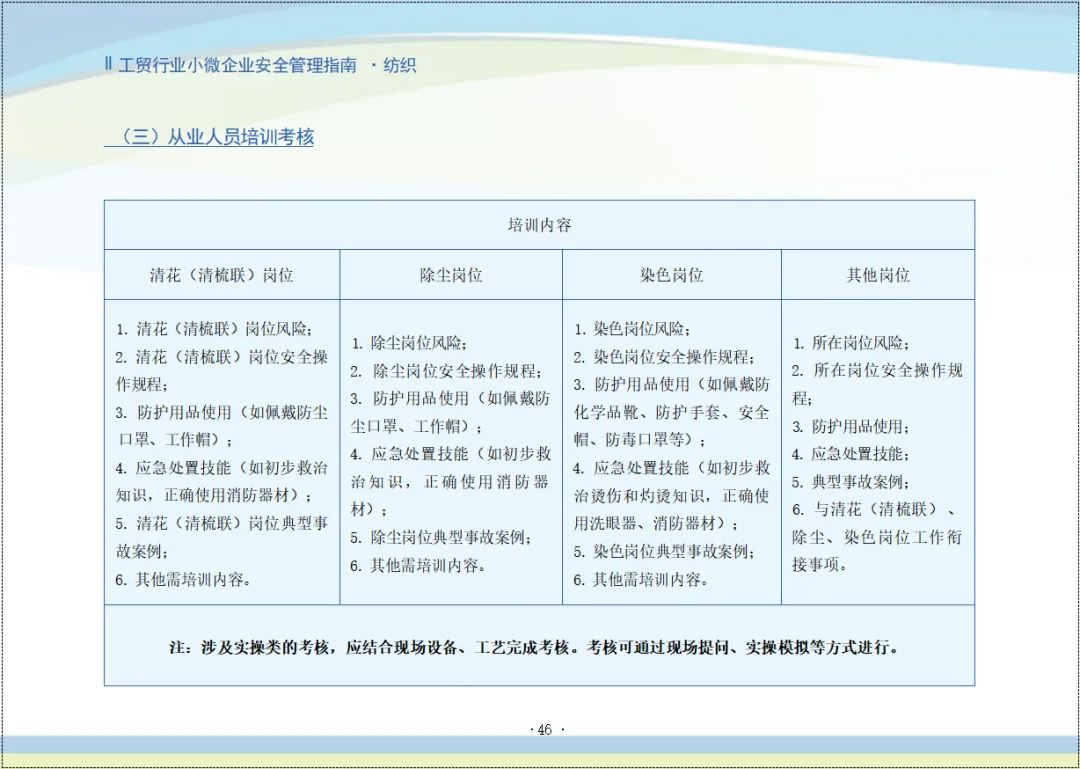The width and height of the screenshot is (1080, 769).
Task: Click line 用洗眼器、消防器材）
Action: (x=656, y=524)
